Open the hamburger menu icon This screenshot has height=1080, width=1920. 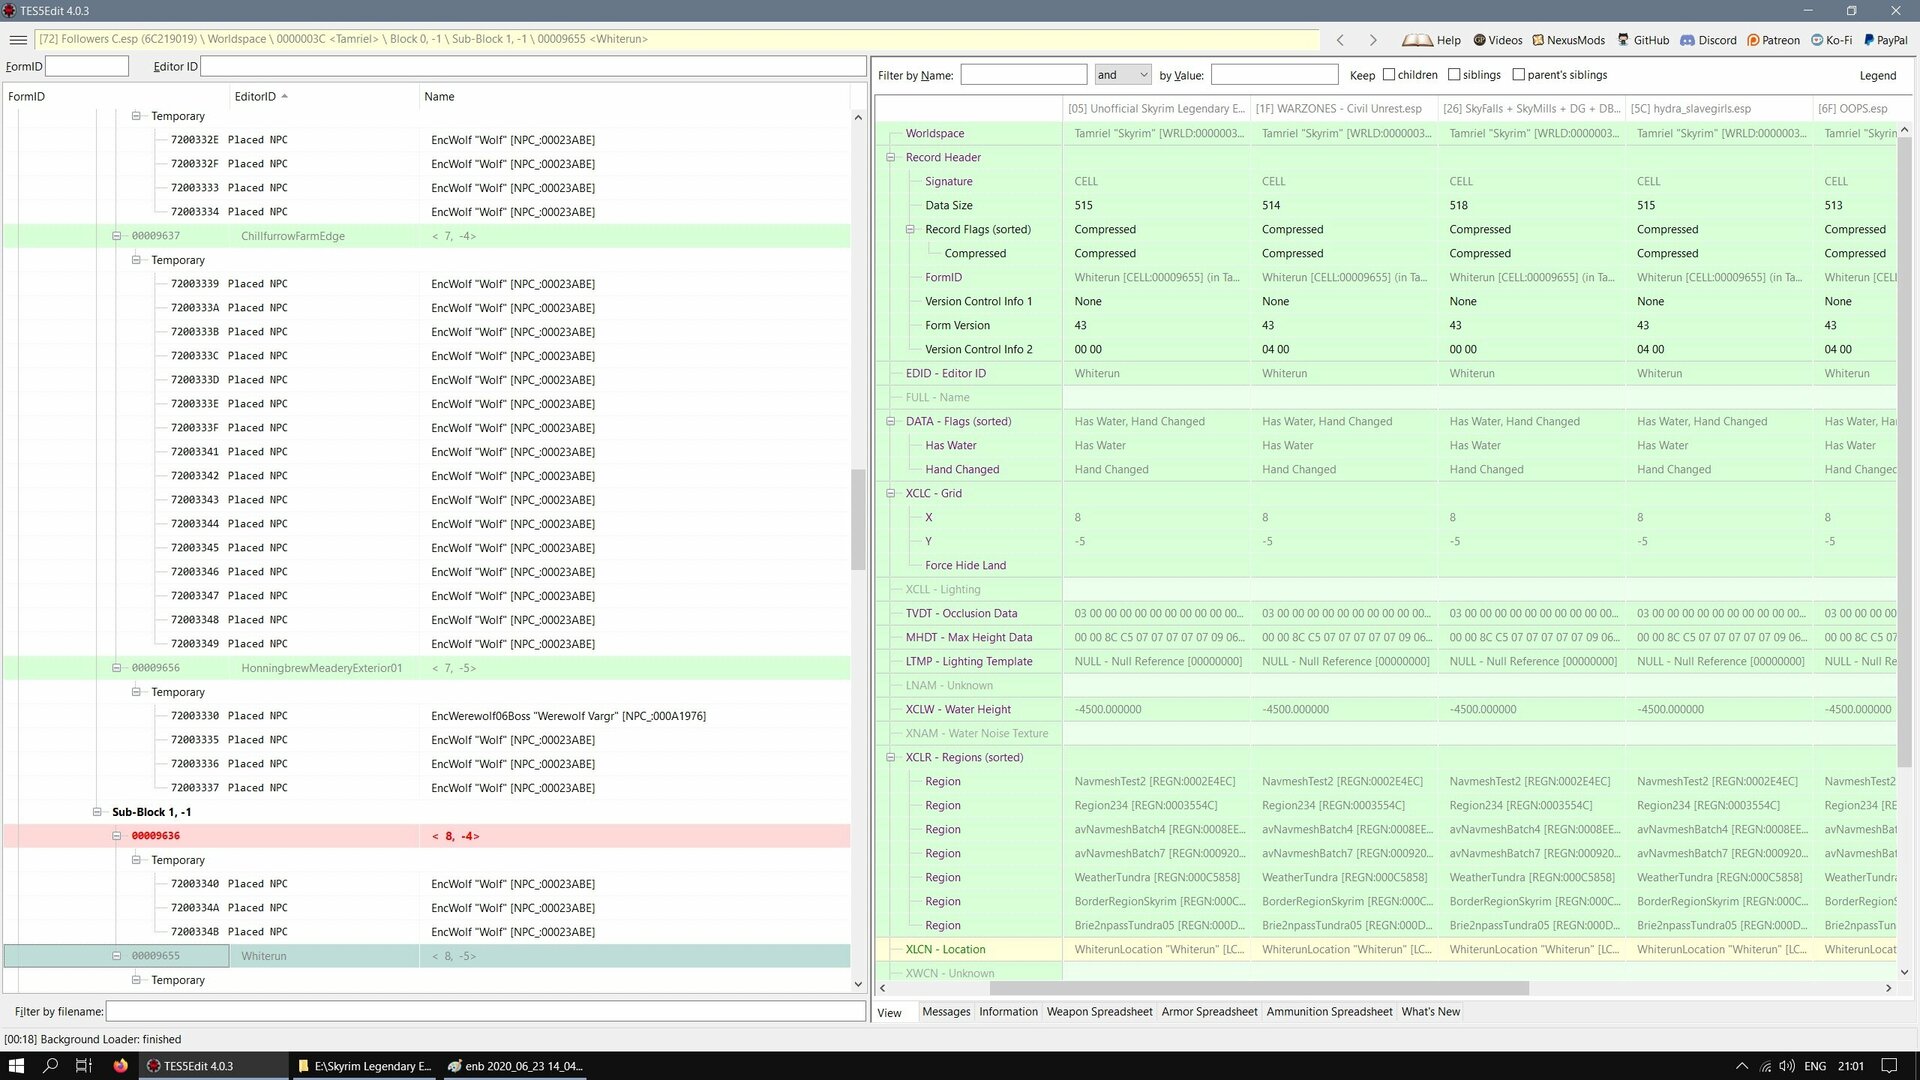(x=17, y=40)
